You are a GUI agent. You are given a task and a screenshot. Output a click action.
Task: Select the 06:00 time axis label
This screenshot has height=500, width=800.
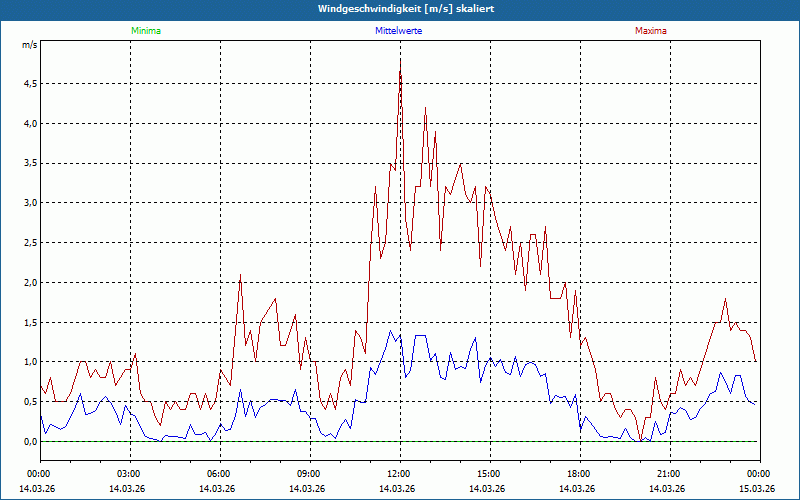pos(219,474)
